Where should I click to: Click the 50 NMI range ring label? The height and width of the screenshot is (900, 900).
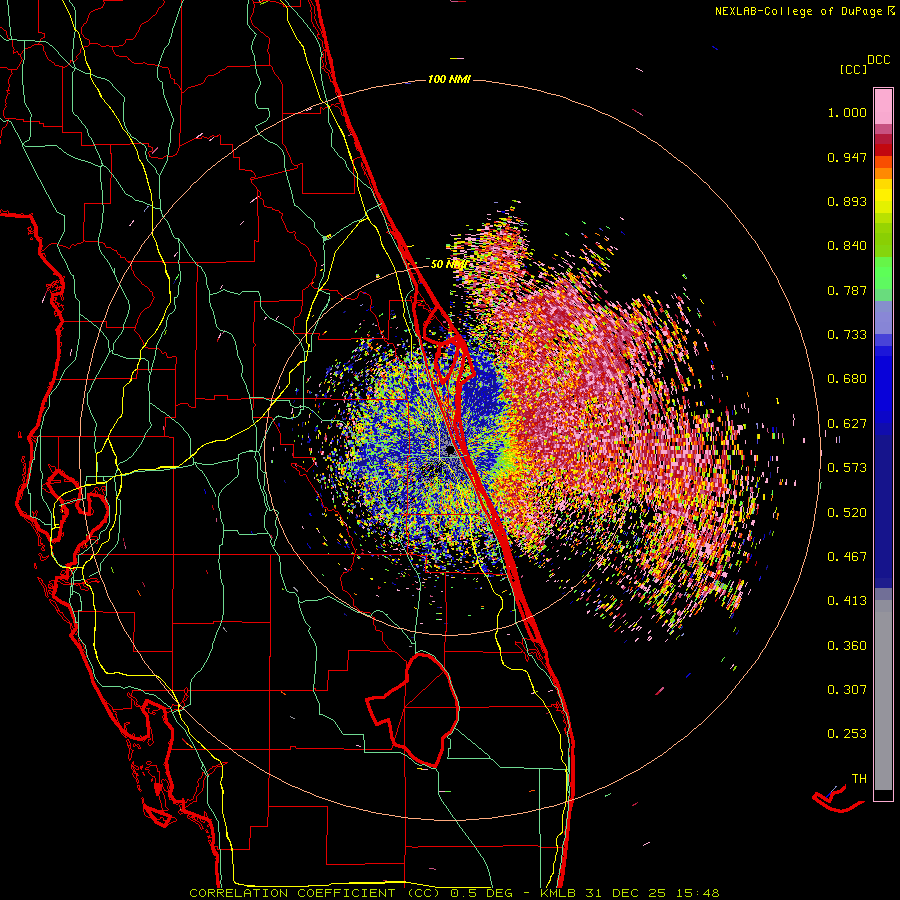[448, 264]
